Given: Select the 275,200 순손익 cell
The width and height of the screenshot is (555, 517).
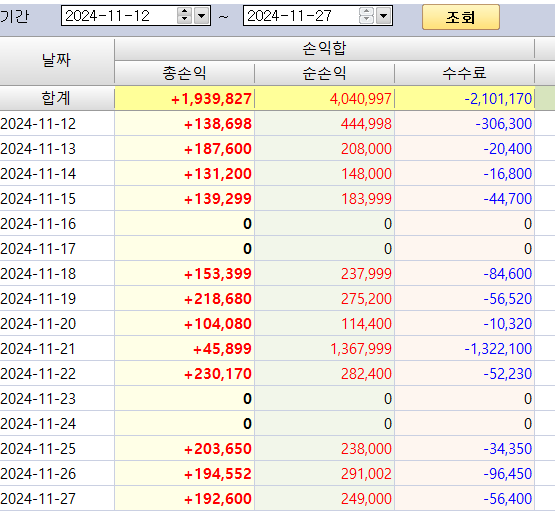Looking at the screenshot, I should click(324, 299).
